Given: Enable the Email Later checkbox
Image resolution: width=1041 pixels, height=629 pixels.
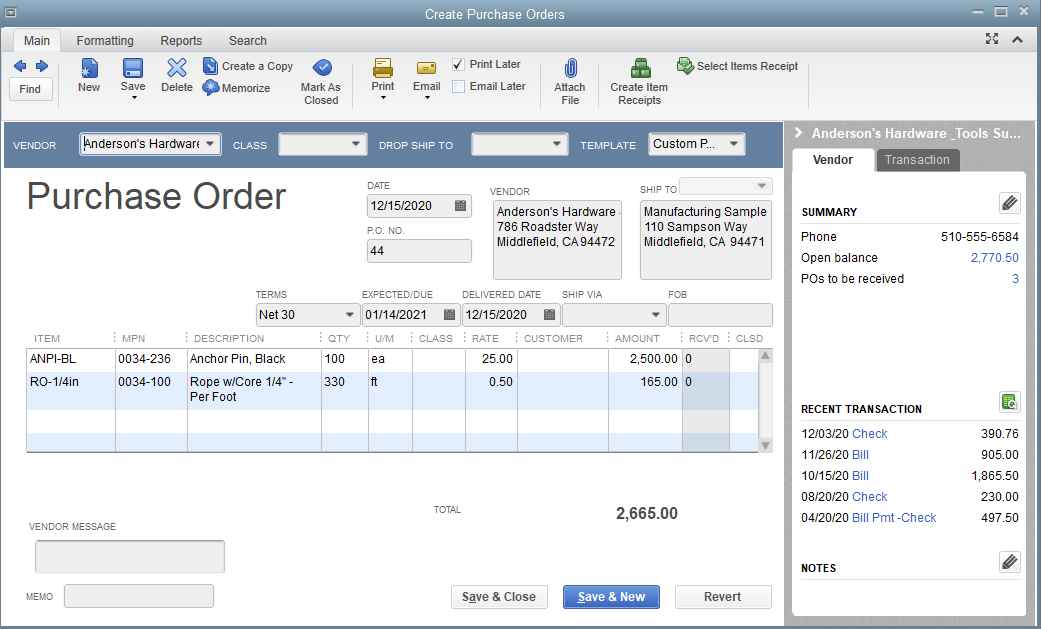Looking at the screenshot, I should 458,87.
